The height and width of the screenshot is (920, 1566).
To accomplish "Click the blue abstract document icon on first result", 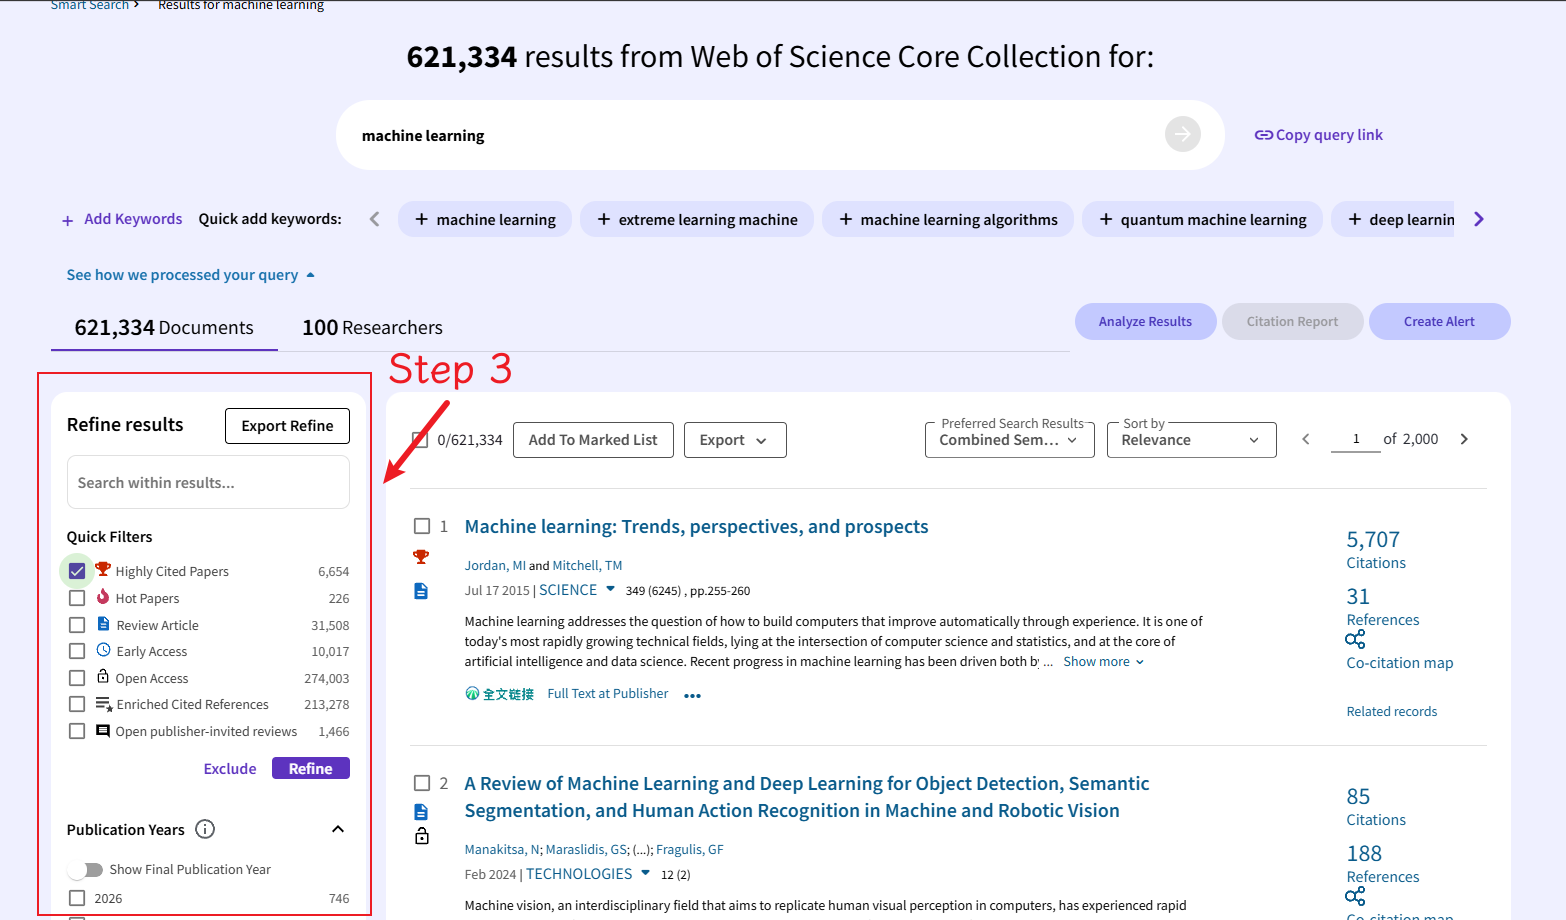I will (421, 590).
